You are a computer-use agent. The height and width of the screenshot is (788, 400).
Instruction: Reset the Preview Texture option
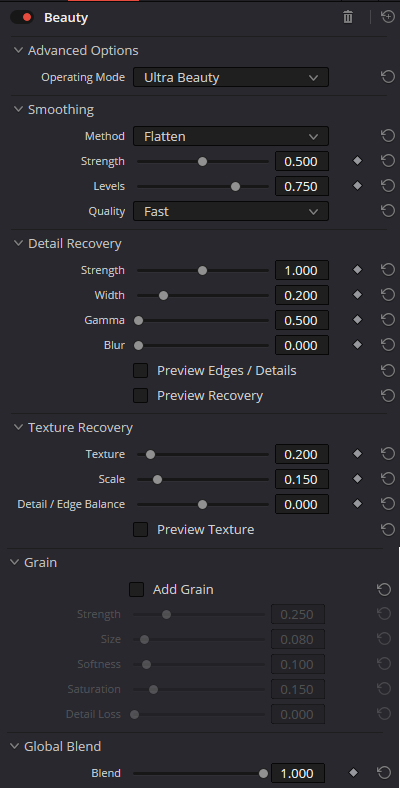[387, 529]
